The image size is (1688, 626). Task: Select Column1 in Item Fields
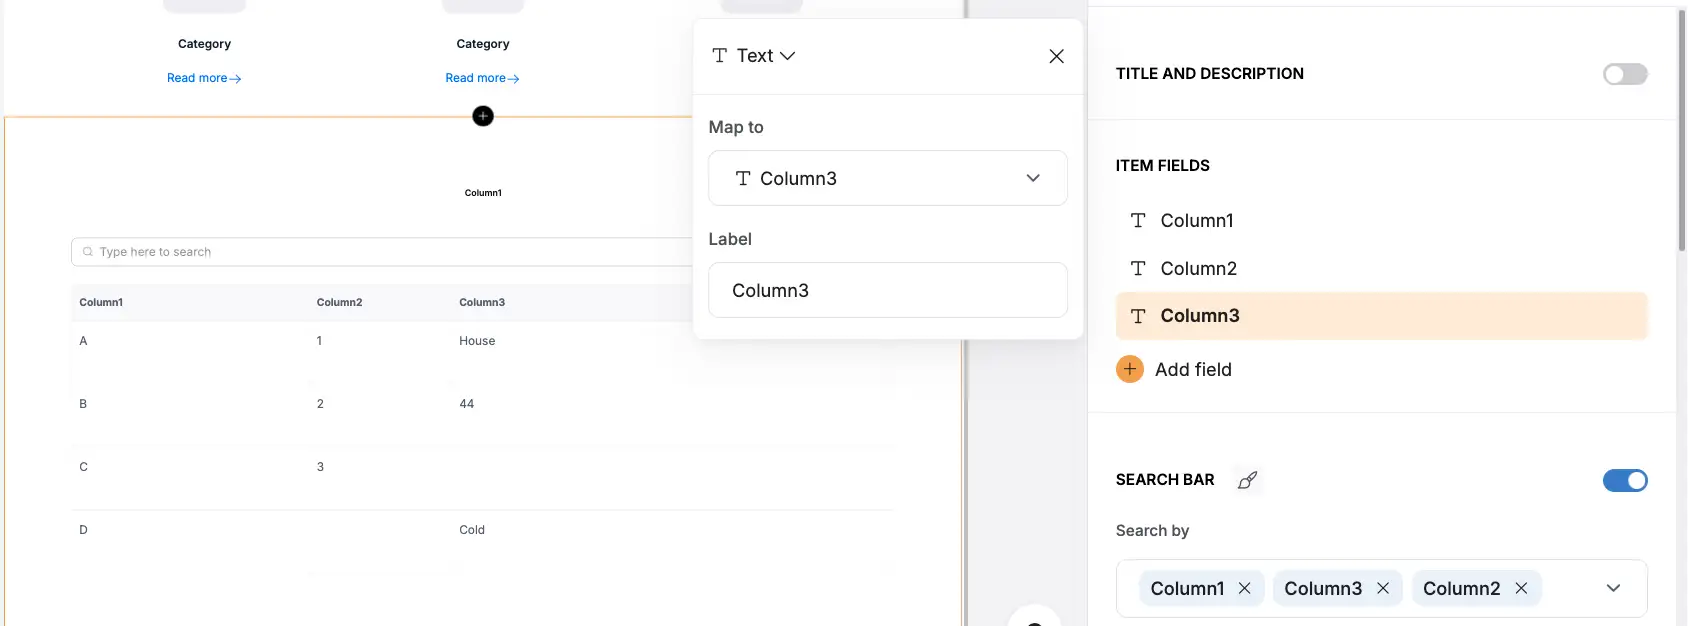[x=1381, y=221]
